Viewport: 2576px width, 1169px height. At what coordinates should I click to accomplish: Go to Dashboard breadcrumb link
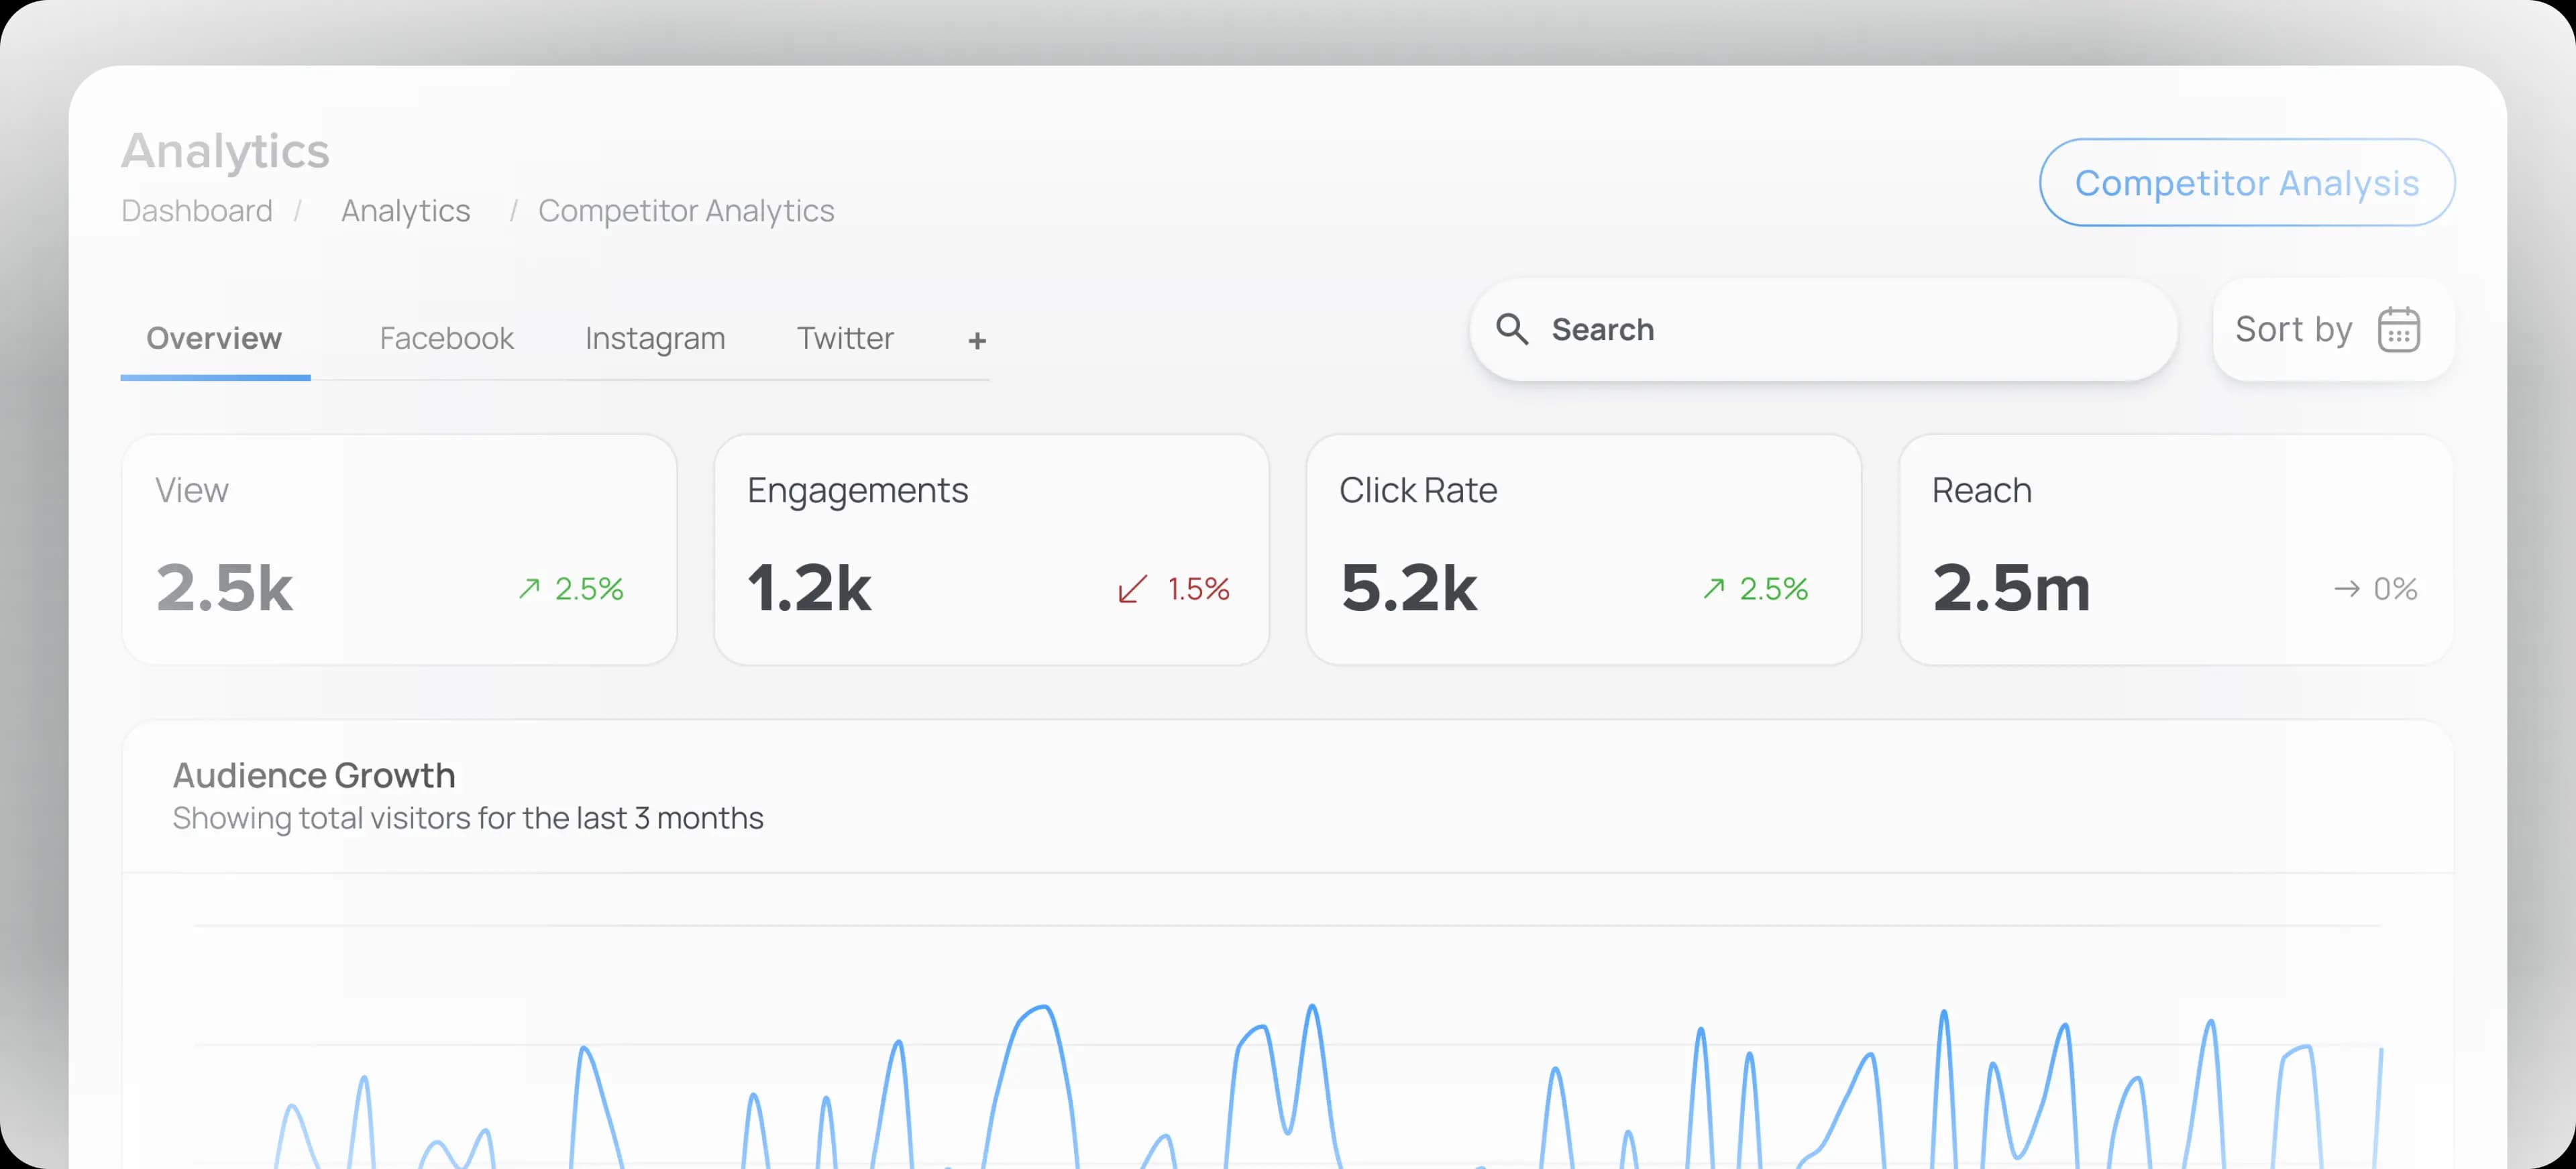(x=197, y=211)
